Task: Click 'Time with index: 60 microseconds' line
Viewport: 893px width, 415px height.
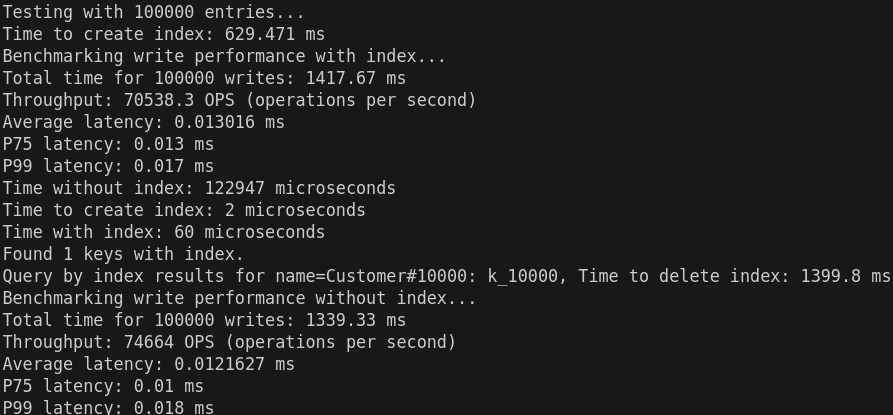Action: [x=163, y=232]
